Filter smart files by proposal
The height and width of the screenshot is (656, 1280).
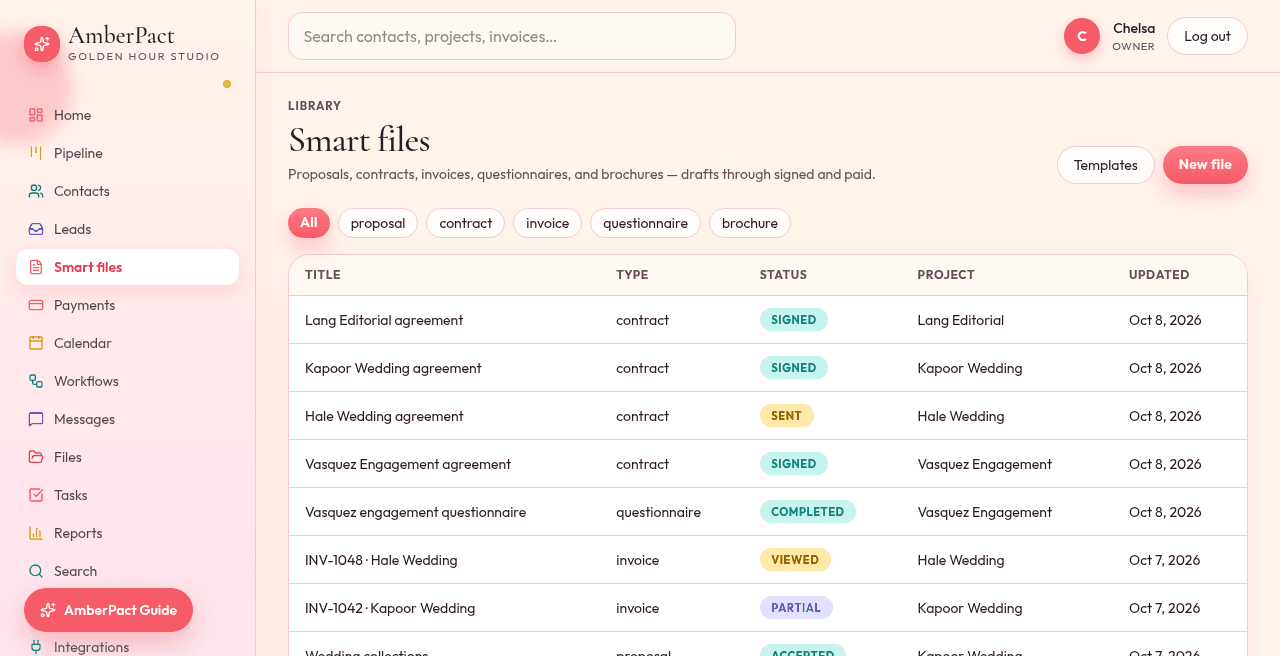[378, 223]
